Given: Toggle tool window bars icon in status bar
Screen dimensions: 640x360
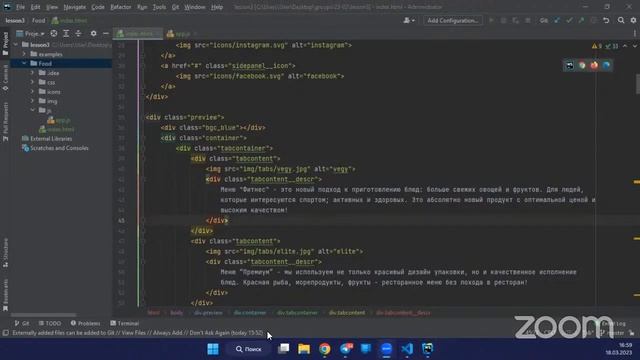Looking at the screenshot, I should [5, 333].
